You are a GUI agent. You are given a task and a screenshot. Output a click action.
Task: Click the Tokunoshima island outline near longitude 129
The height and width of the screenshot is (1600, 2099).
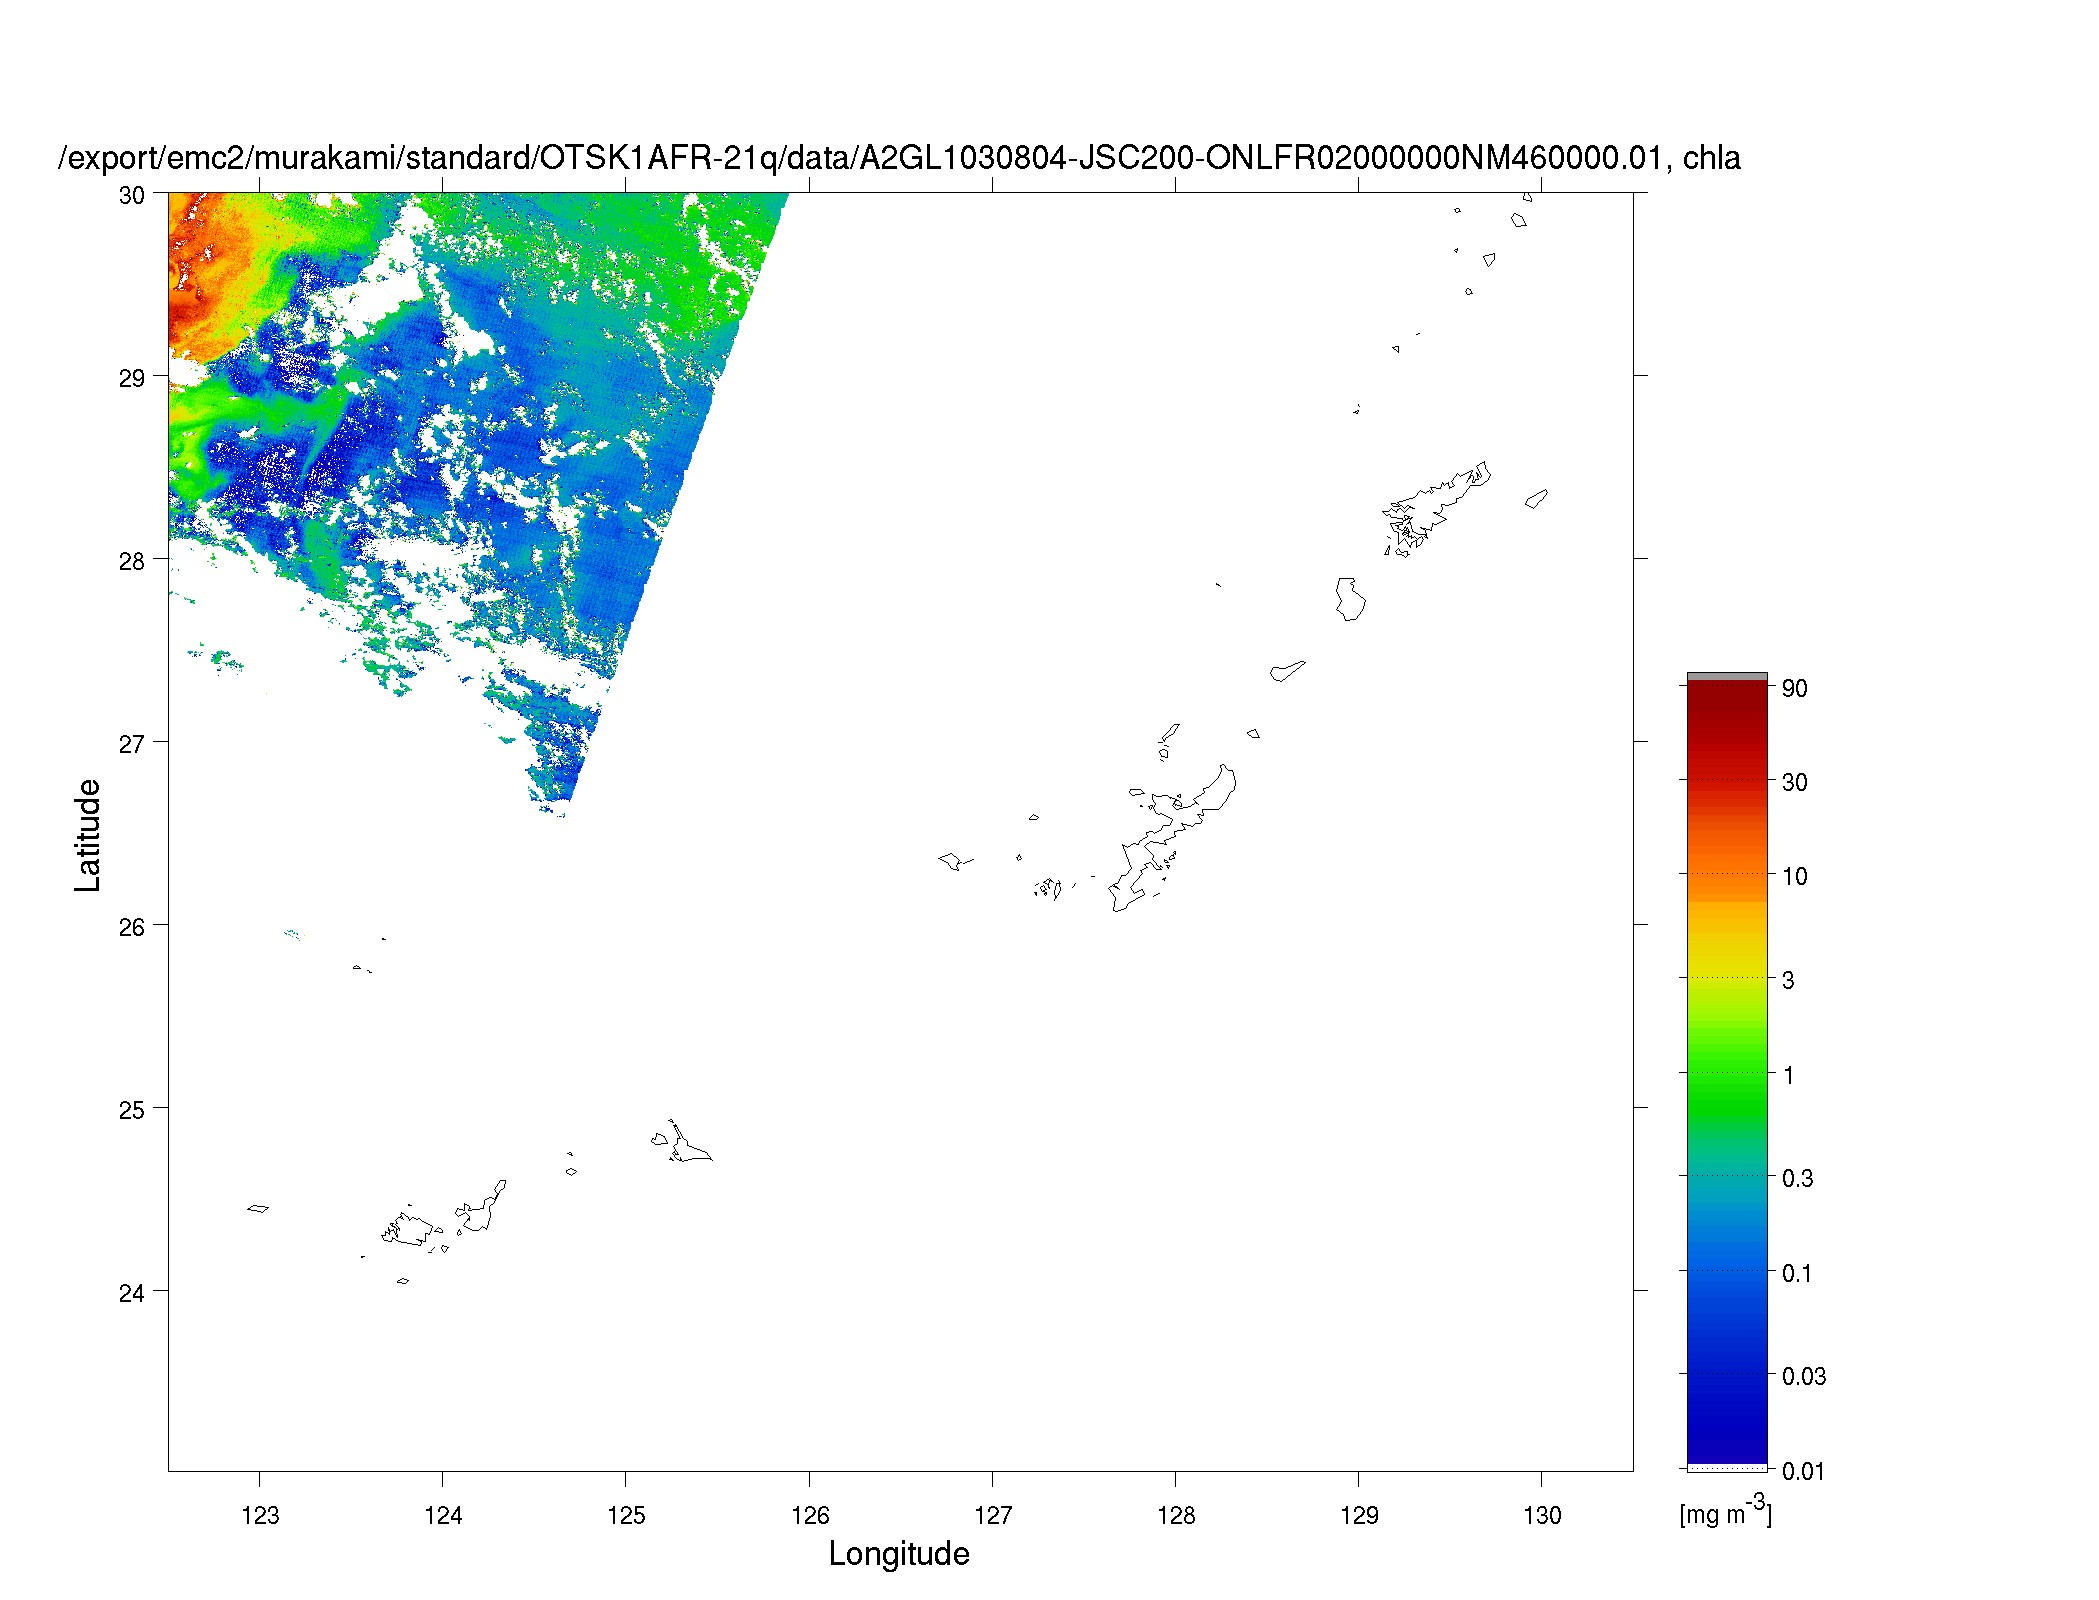pos(1350,599)
